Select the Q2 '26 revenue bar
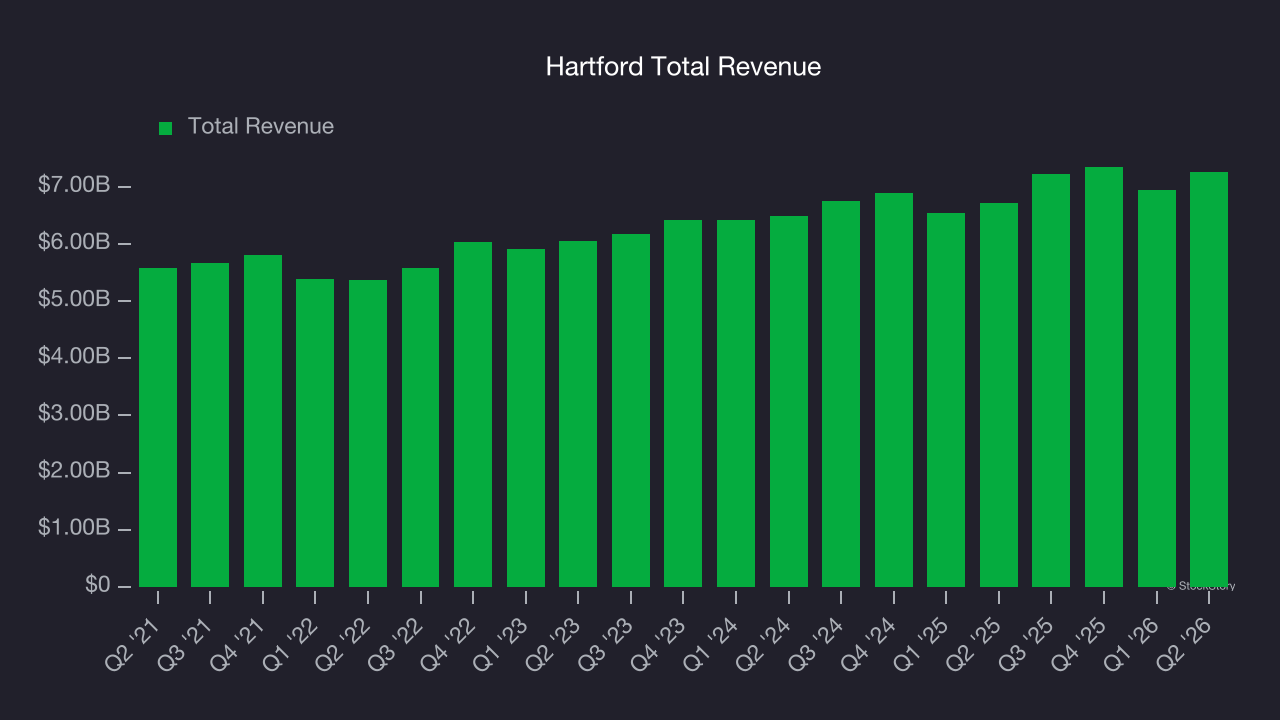The width and height of the screenshot is (1280, 720). point(1209,379)
